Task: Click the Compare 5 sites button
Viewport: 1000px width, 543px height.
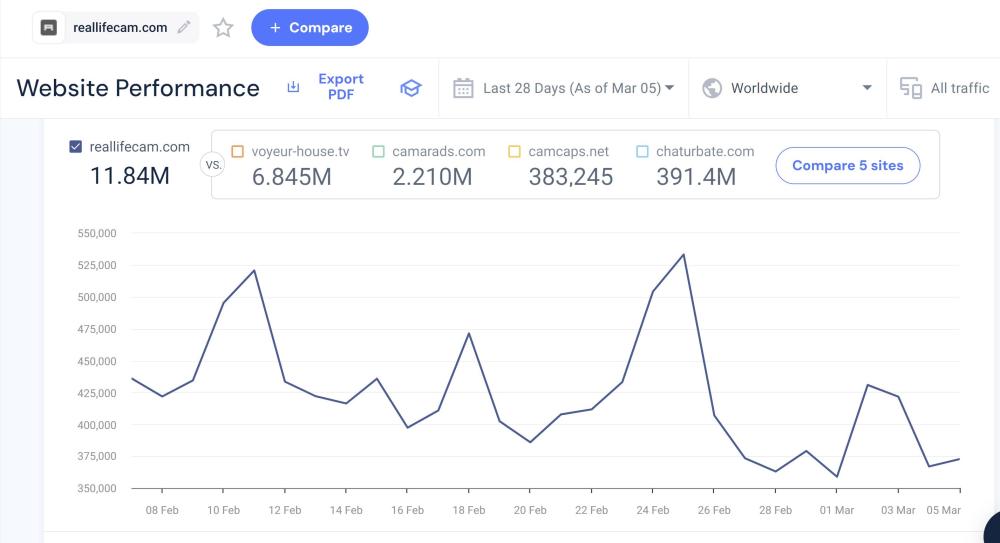Action: 847,166
